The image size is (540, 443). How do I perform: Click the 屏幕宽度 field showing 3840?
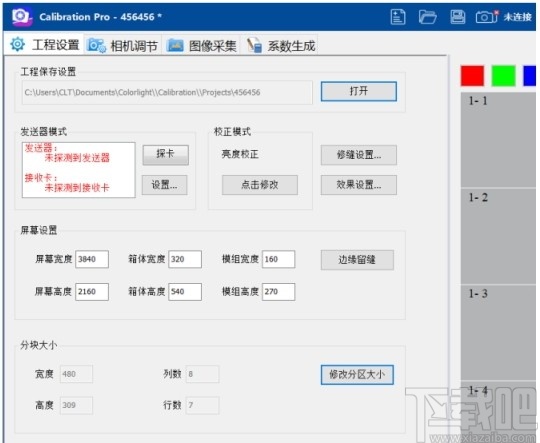click(92, 259)
